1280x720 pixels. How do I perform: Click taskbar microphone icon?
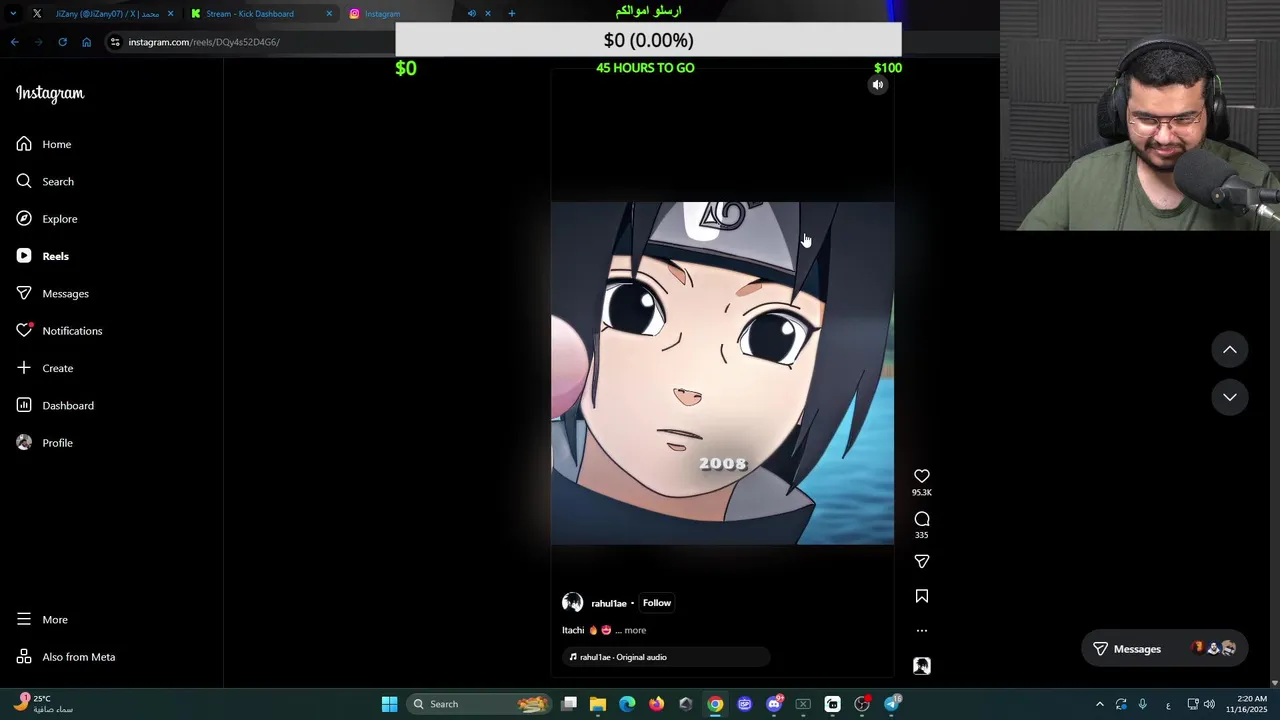1143,704
